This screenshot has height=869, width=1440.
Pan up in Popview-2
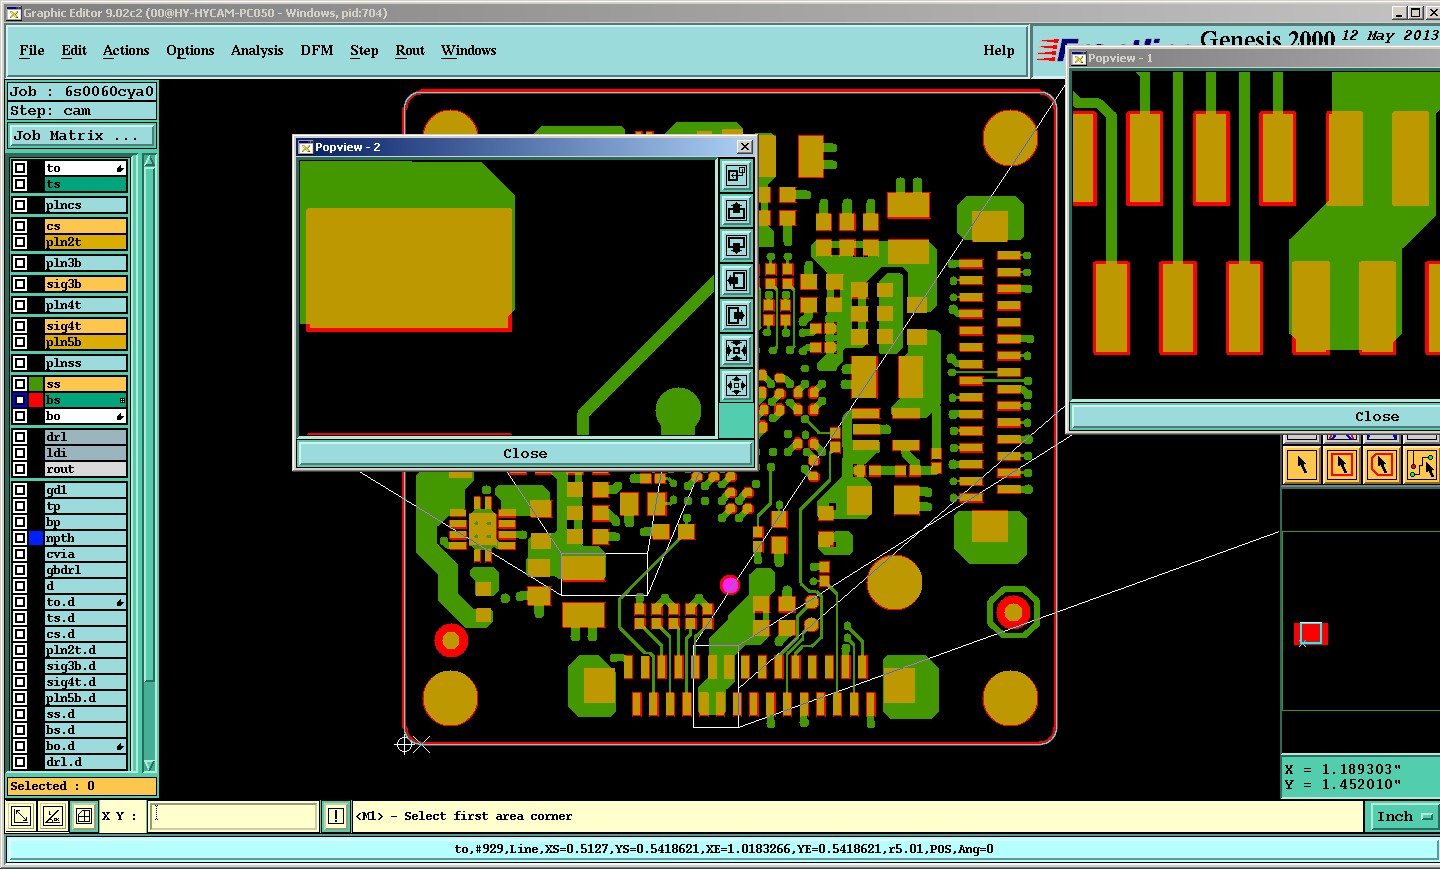[x=736, y=211]
